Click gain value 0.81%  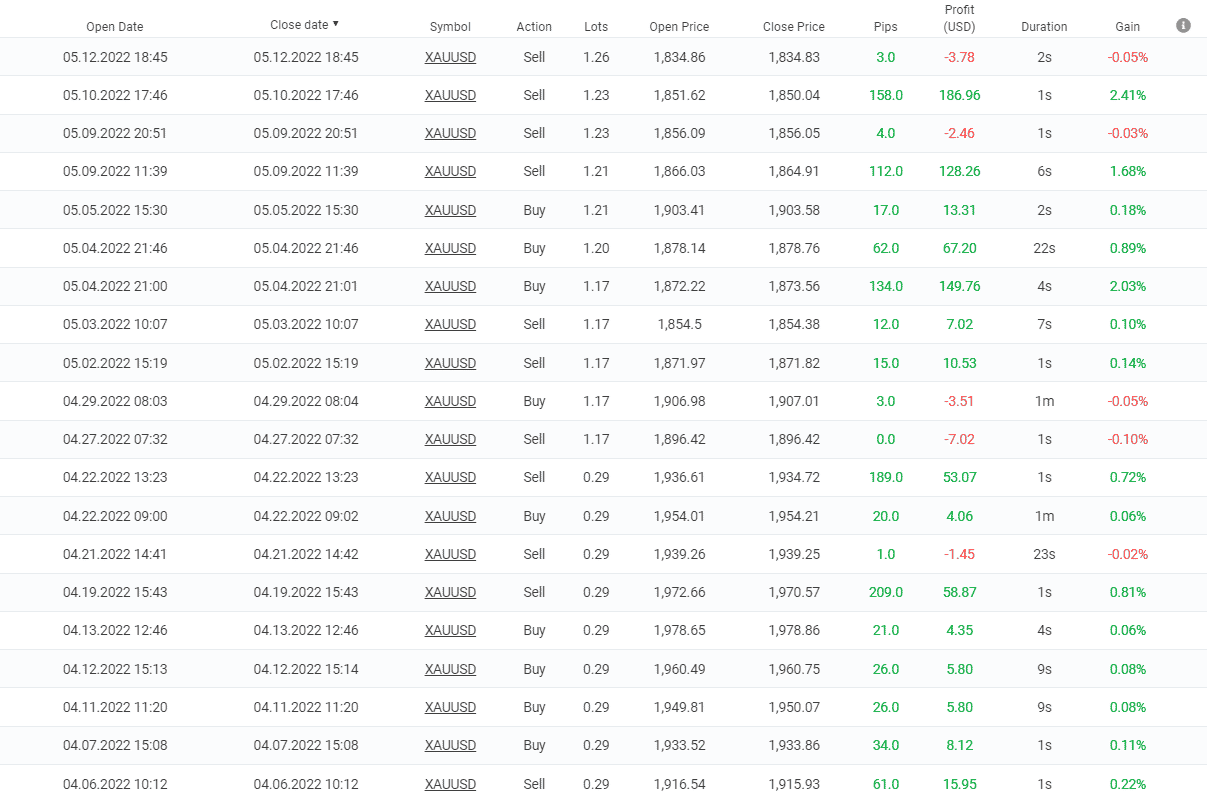[1128, 592]
